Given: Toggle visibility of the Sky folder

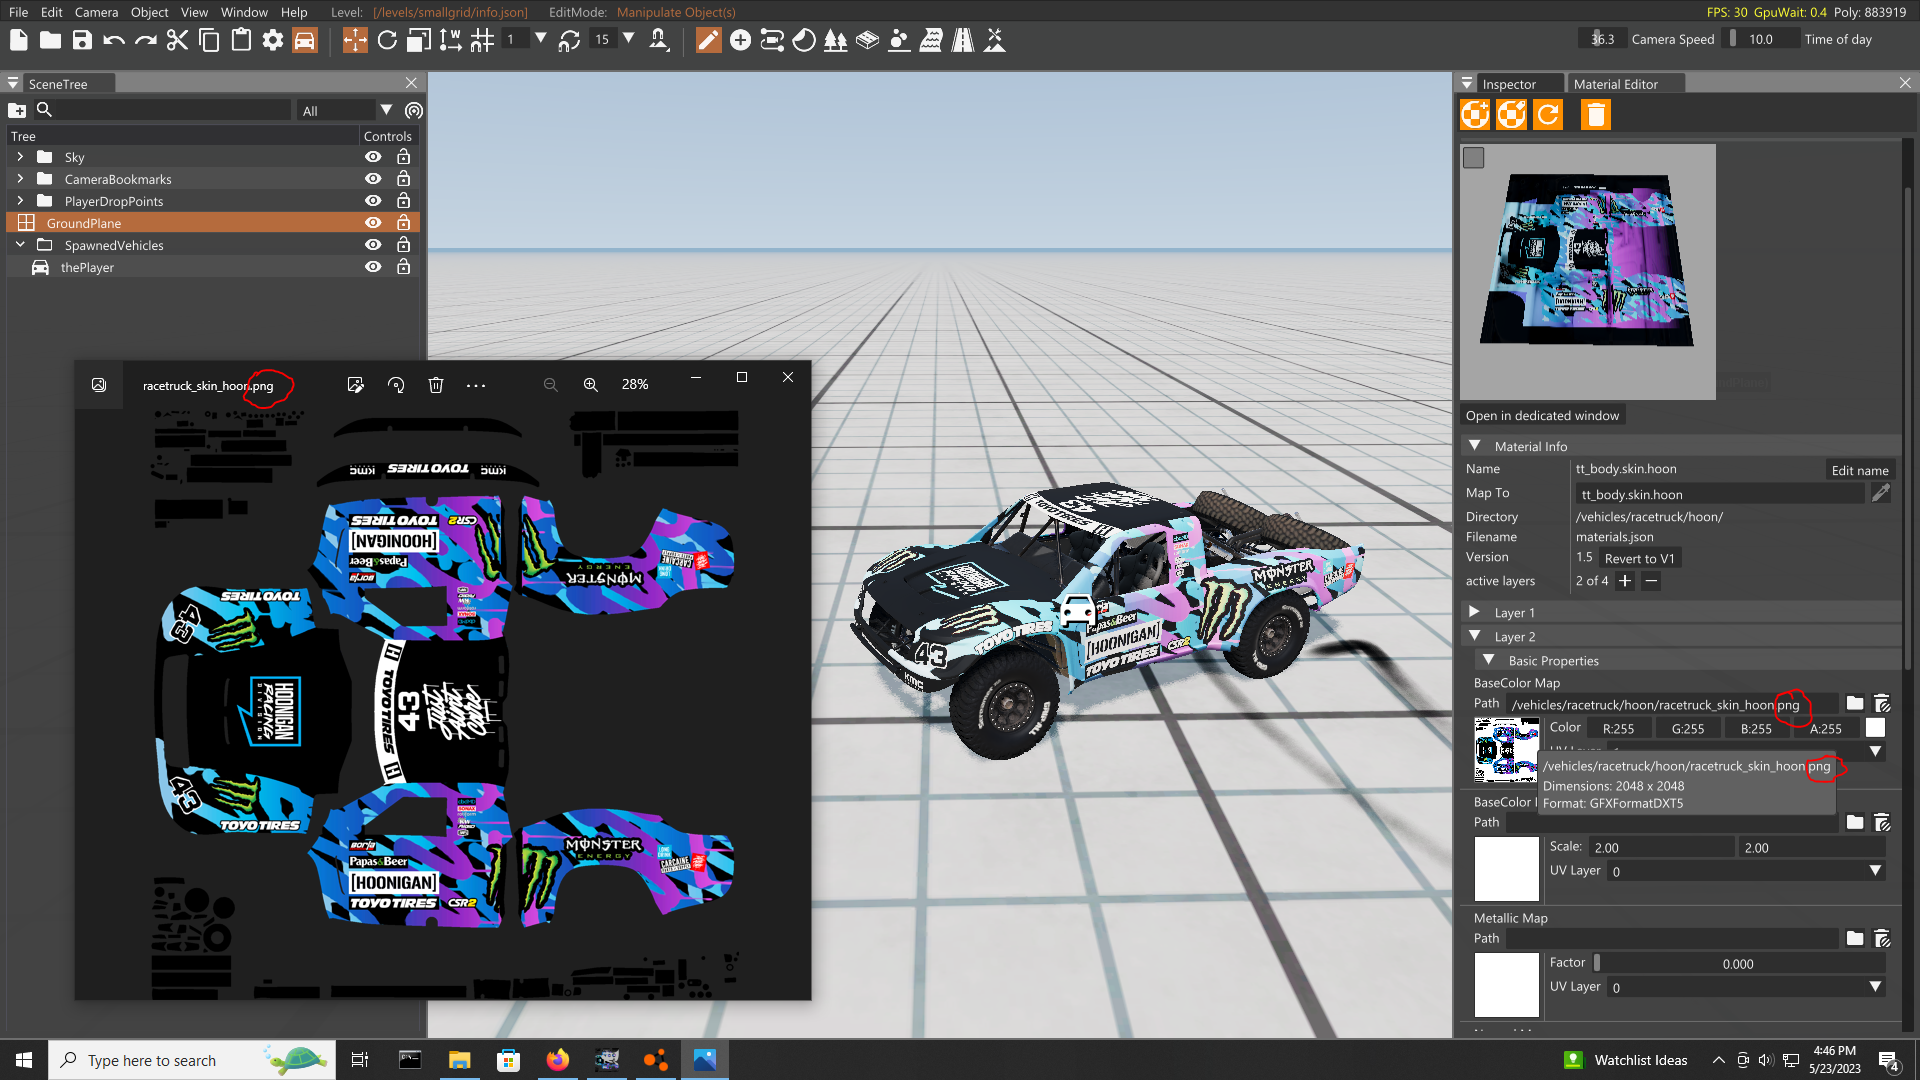Looking at the screenshot, I should point(373,157).
